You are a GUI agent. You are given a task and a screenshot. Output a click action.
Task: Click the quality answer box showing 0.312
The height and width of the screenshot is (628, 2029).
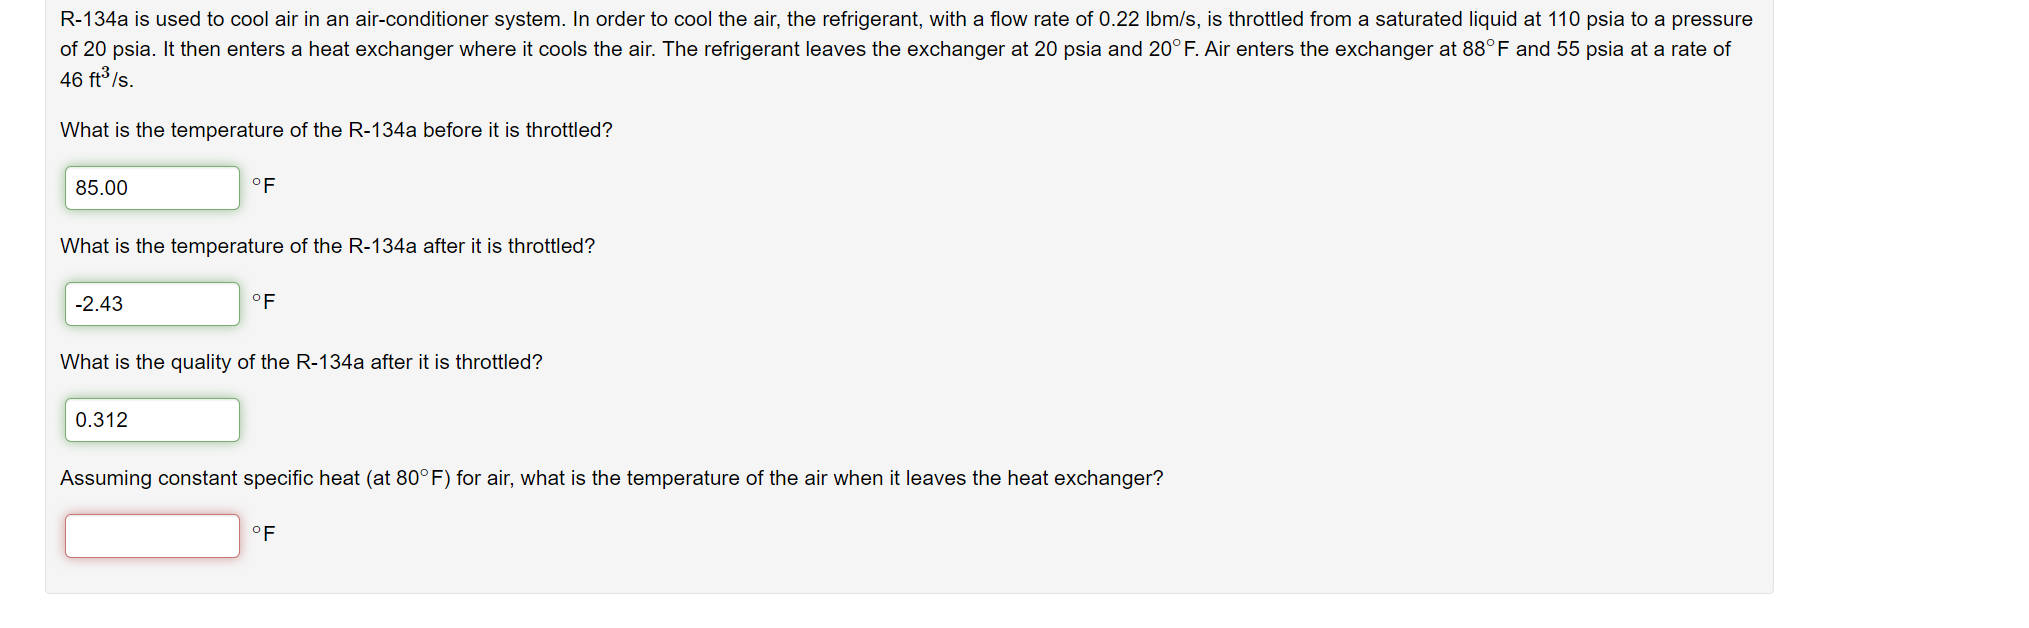pos(150,420)
